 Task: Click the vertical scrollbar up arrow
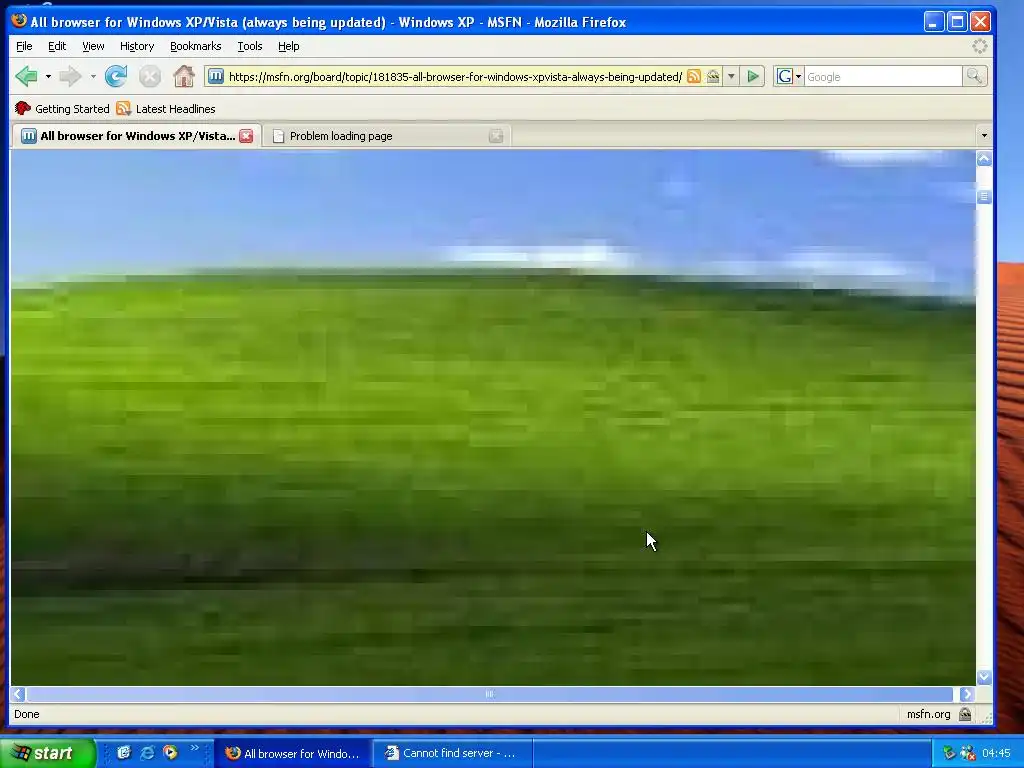coord(984,158)
